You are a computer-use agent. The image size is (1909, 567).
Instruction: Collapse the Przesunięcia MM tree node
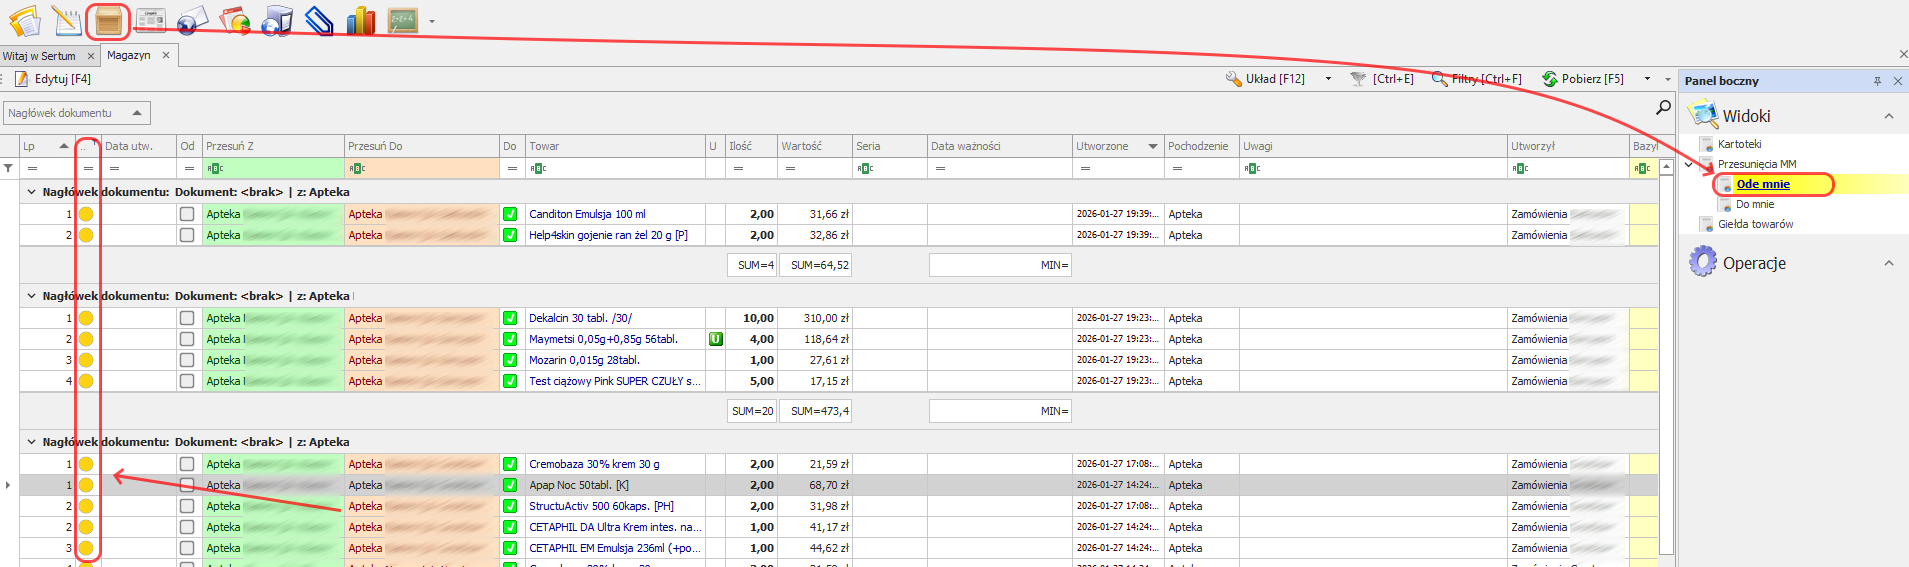tap(1689, 164)
